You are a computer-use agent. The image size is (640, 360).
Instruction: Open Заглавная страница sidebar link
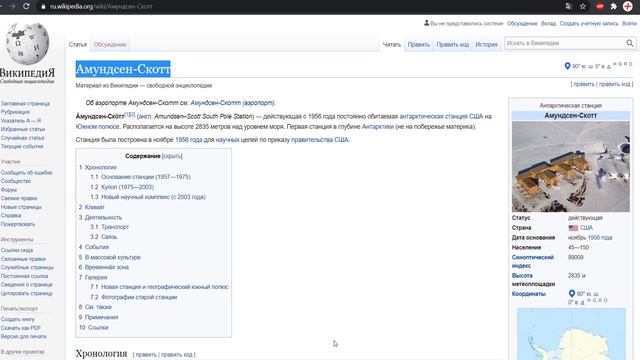(25, 104)
